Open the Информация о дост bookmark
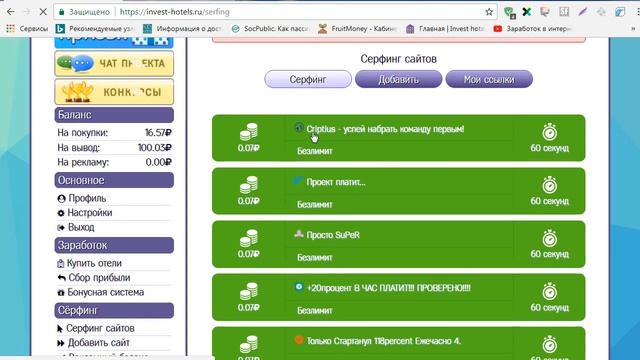640x360 pixels. pyautogui.click(x=182, y=29)
